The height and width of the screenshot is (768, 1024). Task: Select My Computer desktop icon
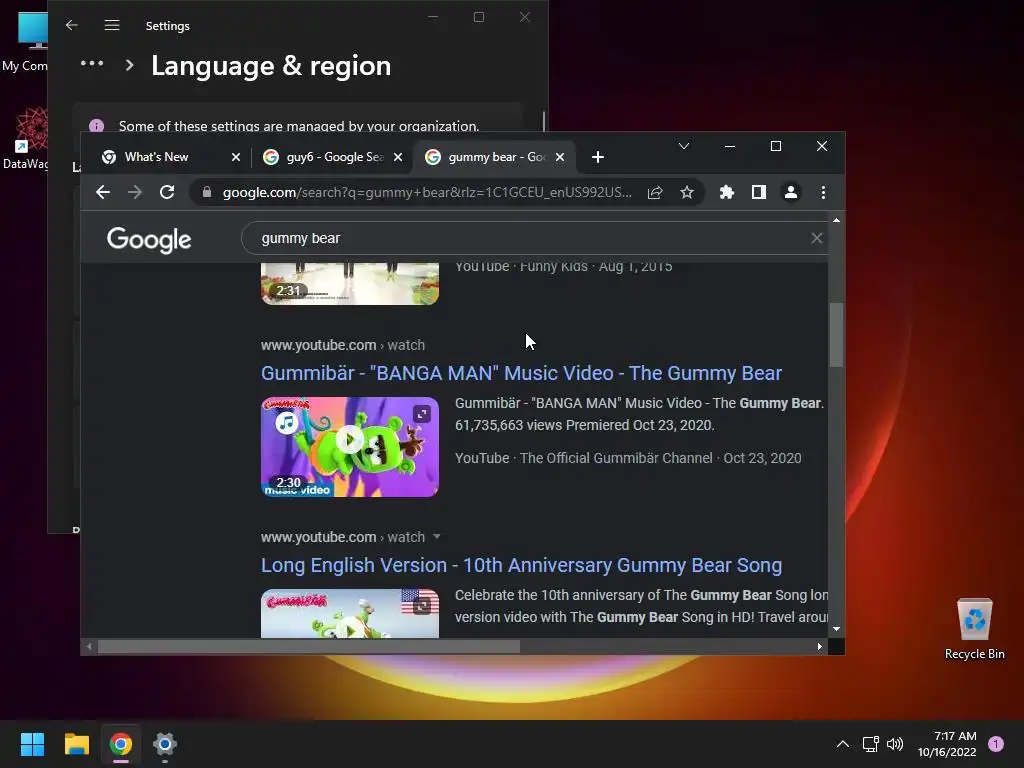(x=25, y=43)
